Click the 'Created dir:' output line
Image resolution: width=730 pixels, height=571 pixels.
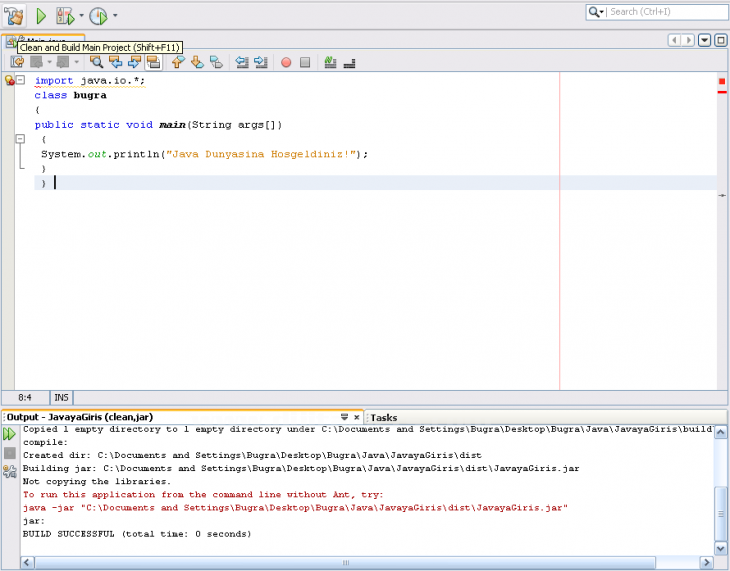tap(252, 455)
